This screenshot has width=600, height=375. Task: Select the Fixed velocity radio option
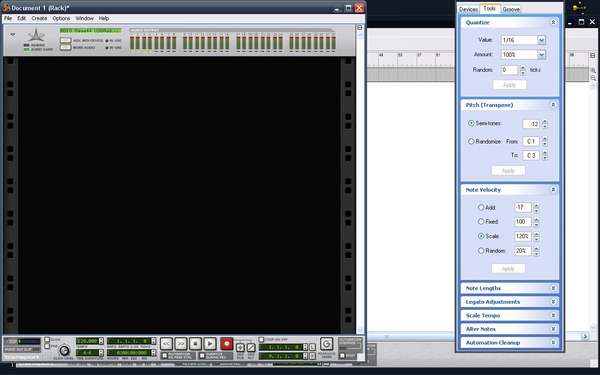481,221
